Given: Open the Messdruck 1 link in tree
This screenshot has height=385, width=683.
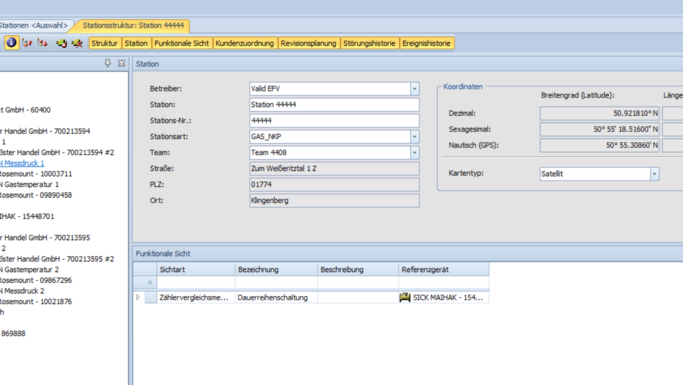Looking at the screenshot, I should [x=22, y=163].
